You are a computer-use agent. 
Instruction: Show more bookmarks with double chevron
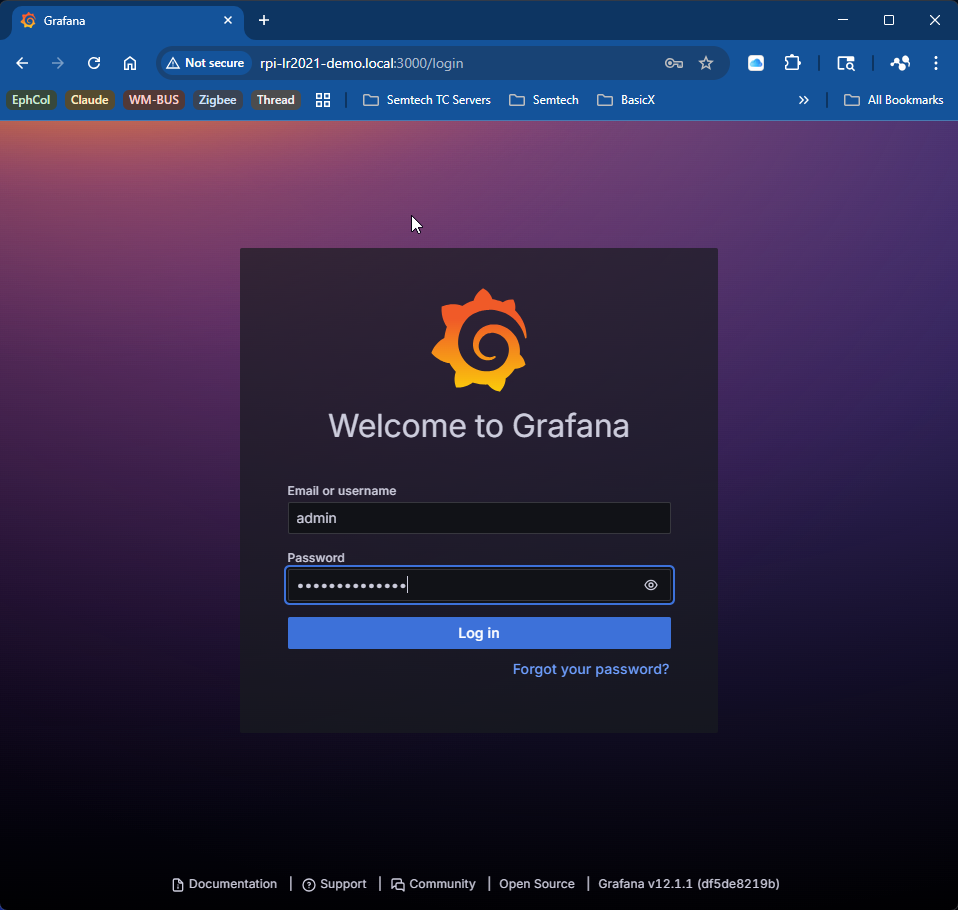pos(803,100)
